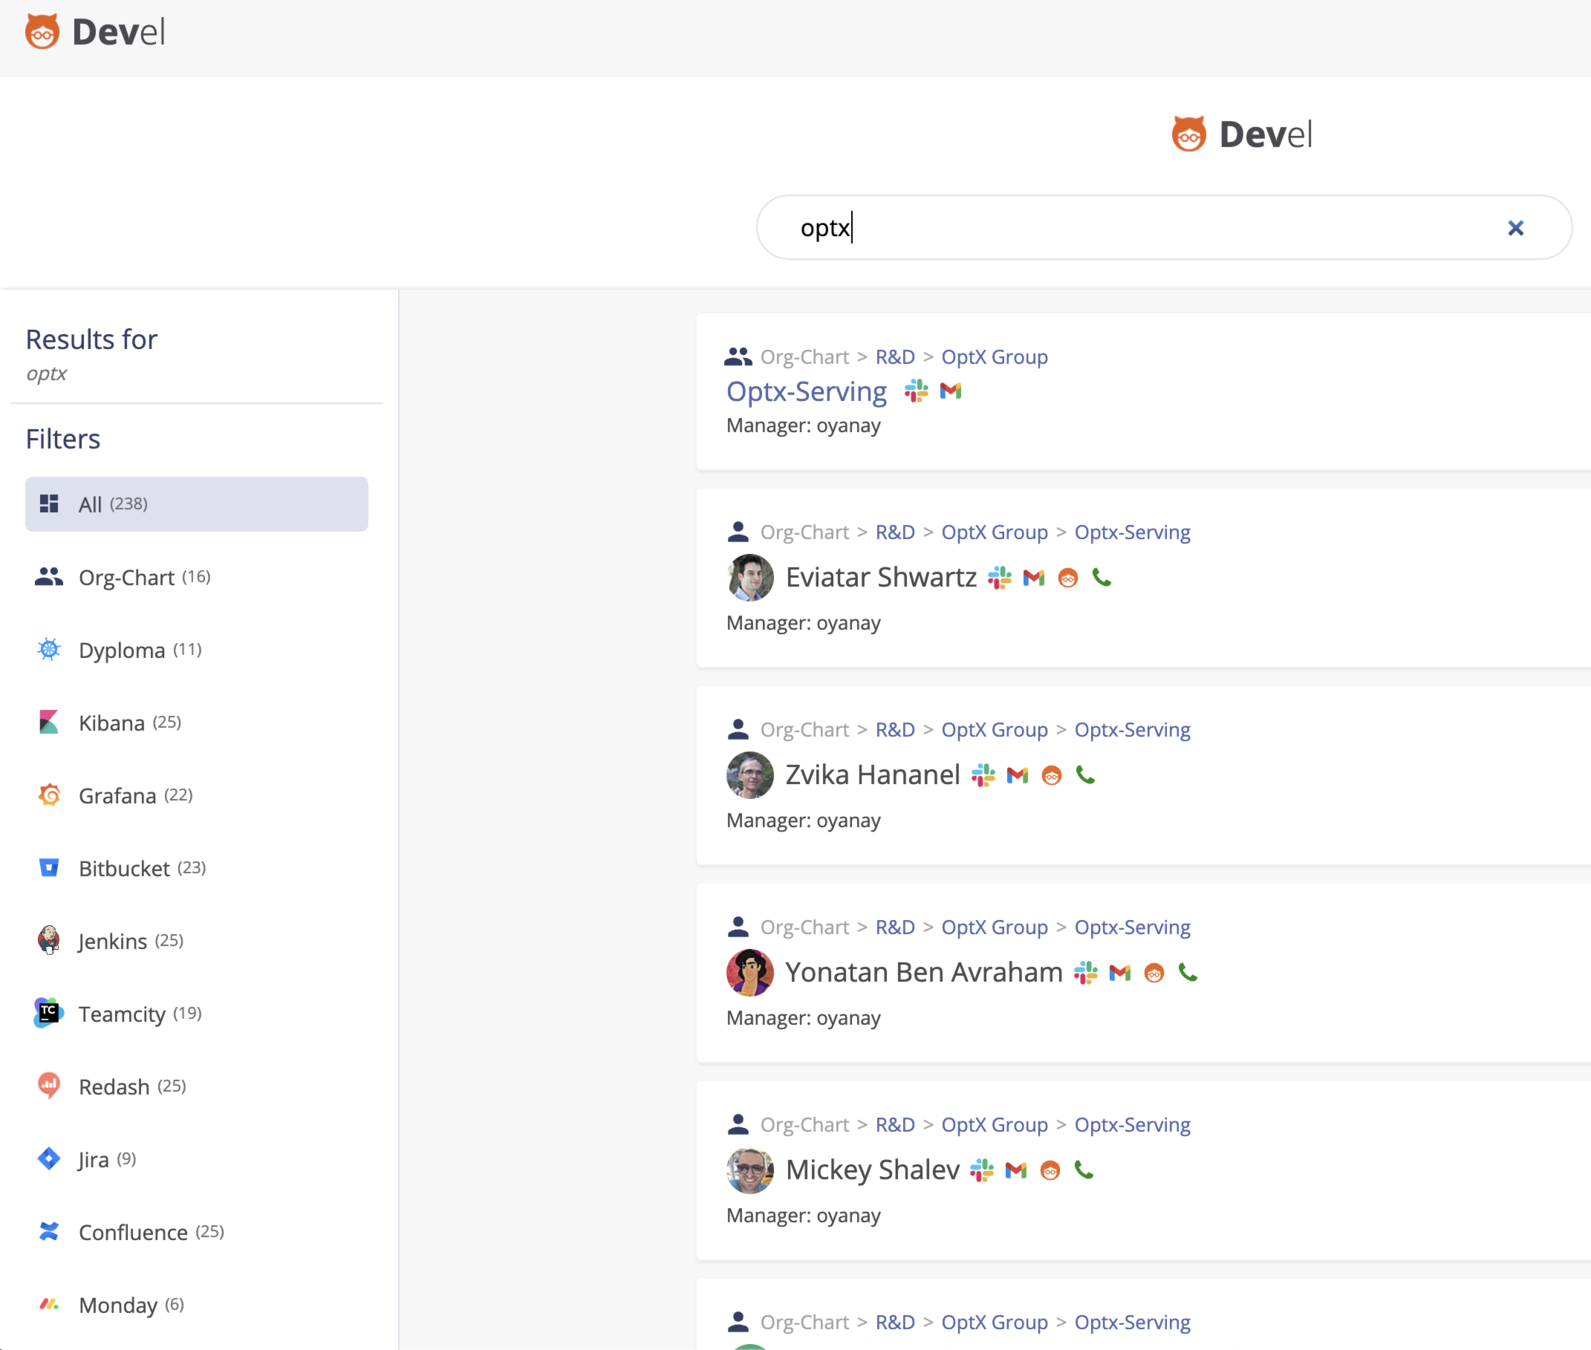Viewport: 1591px width, 1350px height.
Task: Call Zvika Hananel with the phone icon
Action: coord(1086,774)
